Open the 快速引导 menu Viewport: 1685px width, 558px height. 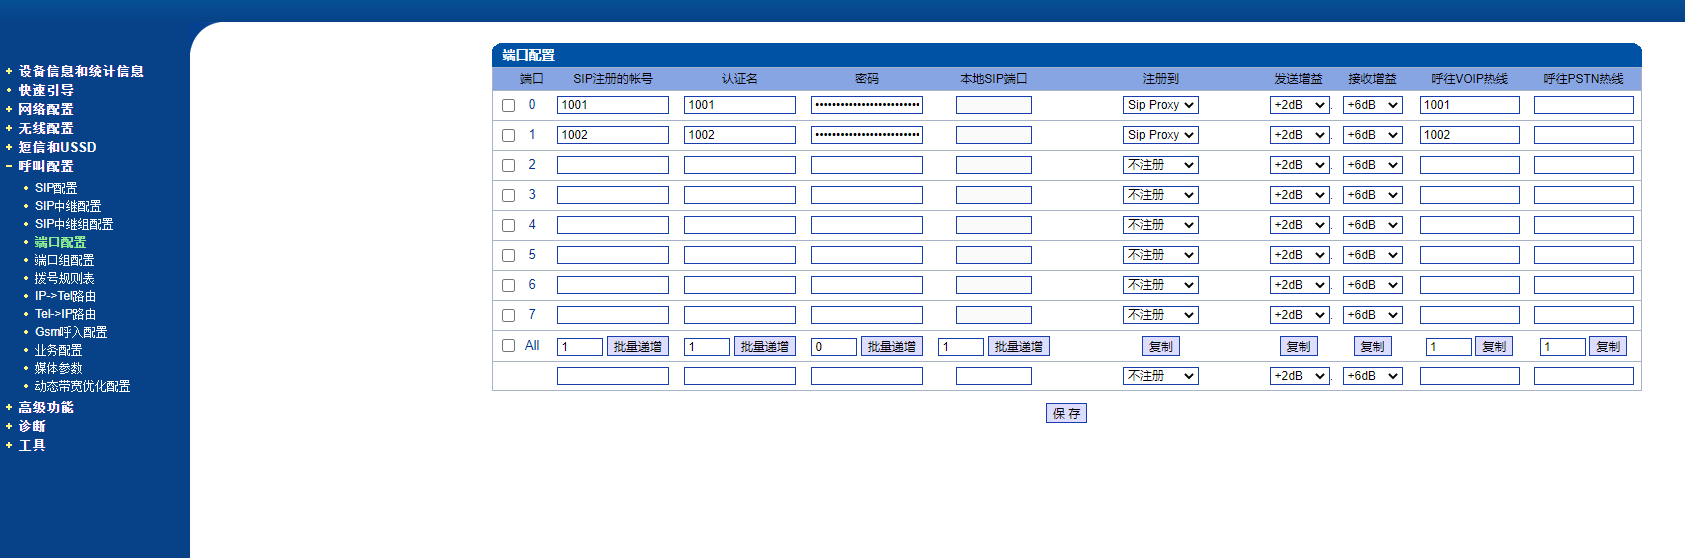(x=46, y=90)
